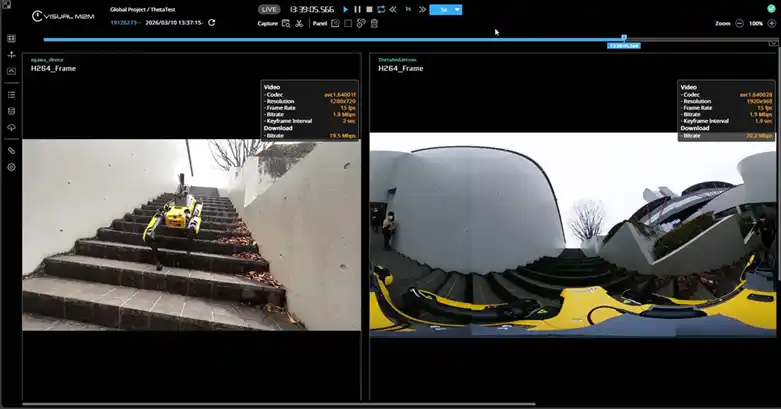The height and width of the screenshot is (409, 781).
Task: Click the horizontal scrollbar at the bottom
Action: click(279, 404)
